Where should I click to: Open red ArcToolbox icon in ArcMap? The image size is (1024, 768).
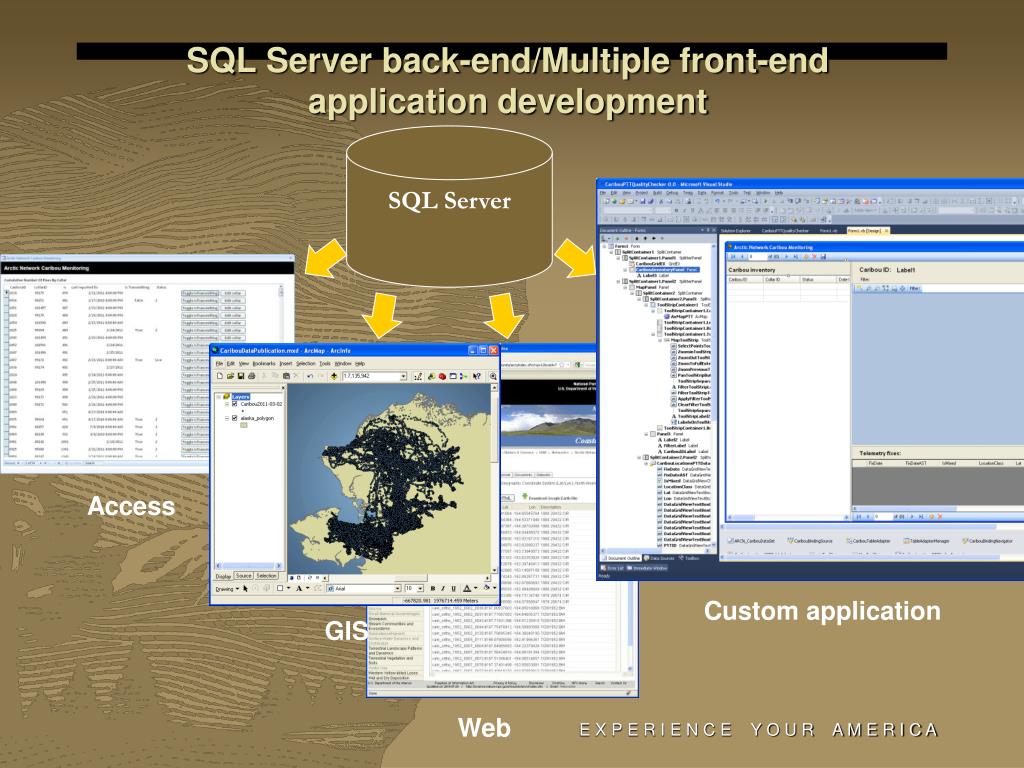[x=442, y=376]
